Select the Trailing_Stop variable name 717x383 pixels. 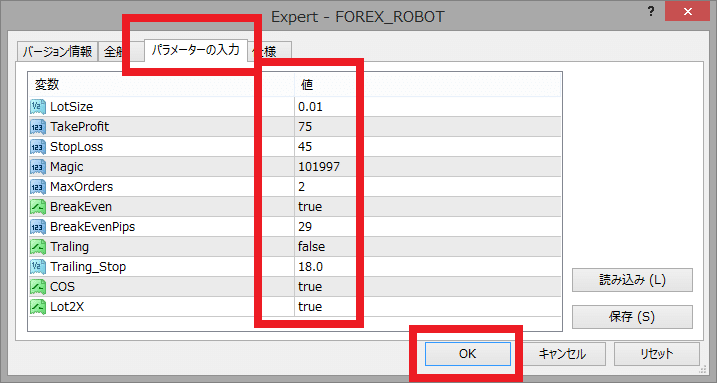[x=88, y=266]
